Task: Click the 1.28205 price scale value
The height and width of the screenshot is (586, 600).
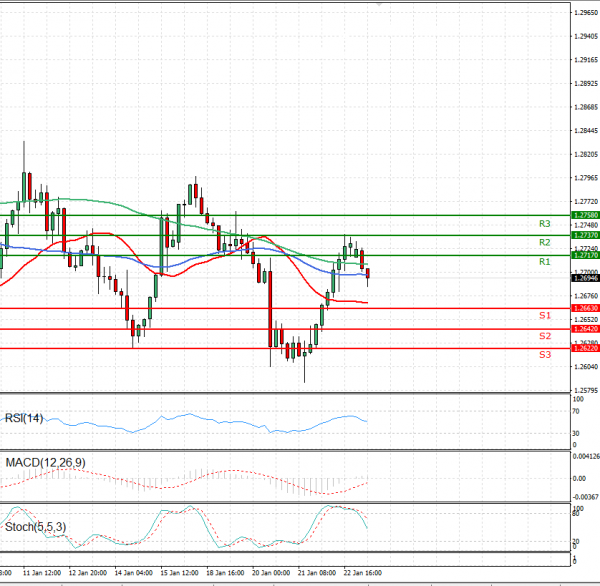Action: point(586,154)
